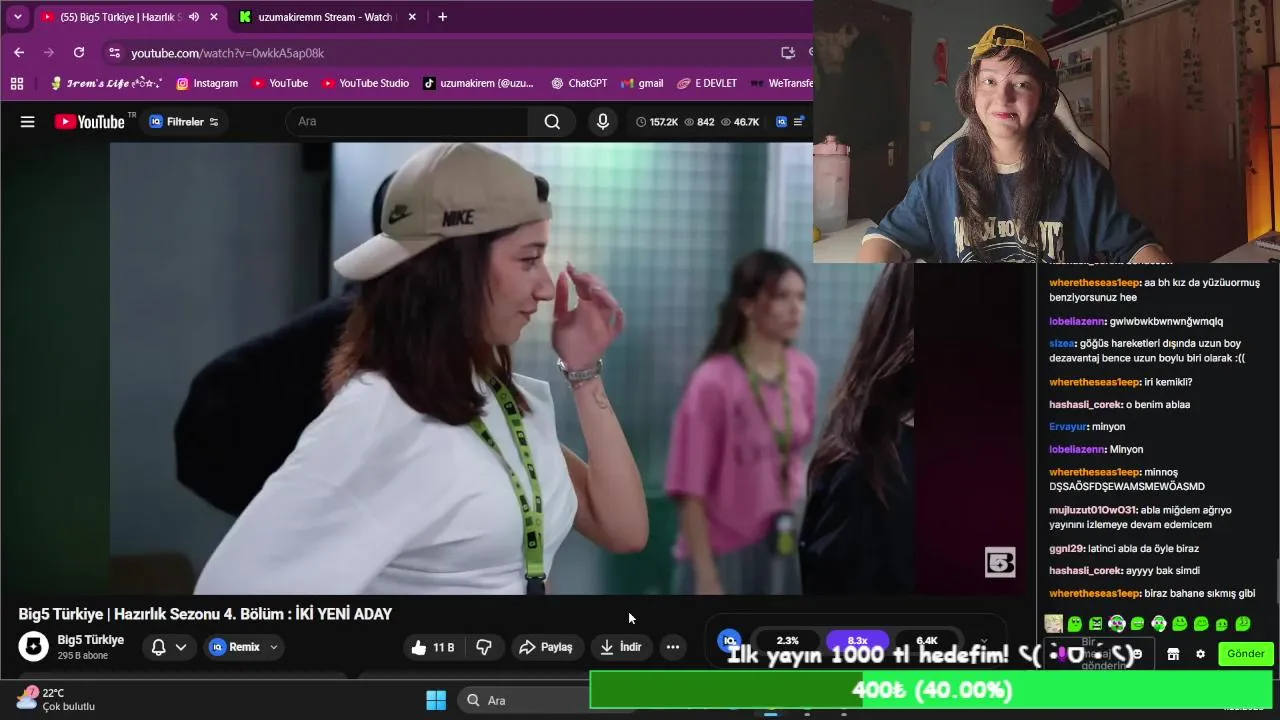Start voice search with the microphone icon
Image resolution: width=1280 pixels, height=720 pixels.
coord(602,122)
